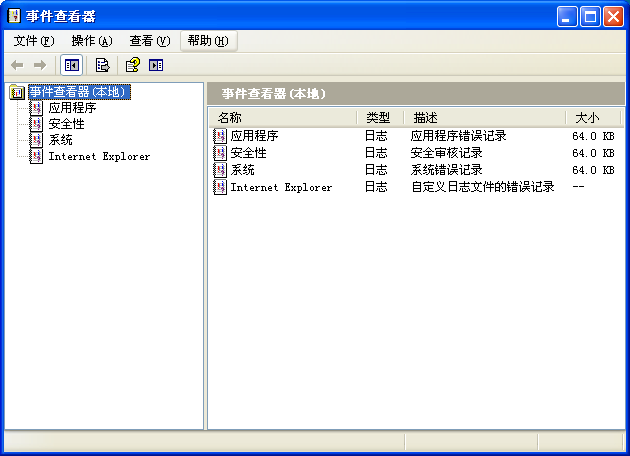Minimize the 事件查看器 window
Screen dimensions: 630x456
pos(567,17)
